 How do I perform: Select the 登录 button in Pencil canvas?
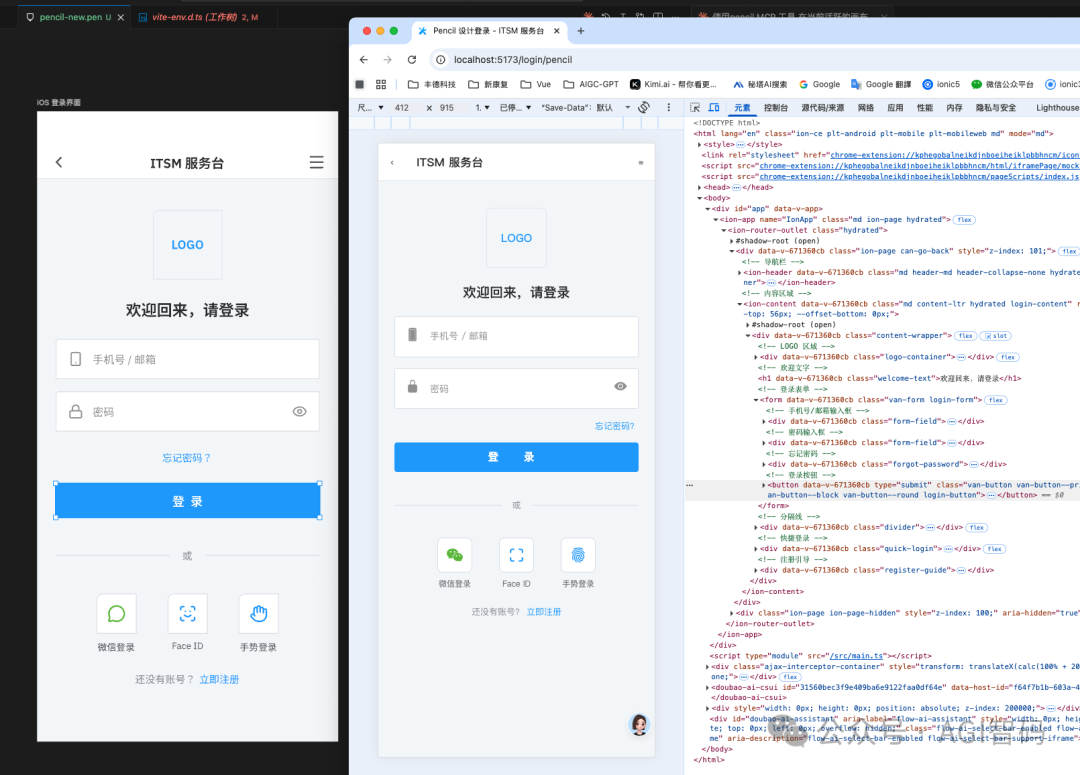(x=187, y=501)
